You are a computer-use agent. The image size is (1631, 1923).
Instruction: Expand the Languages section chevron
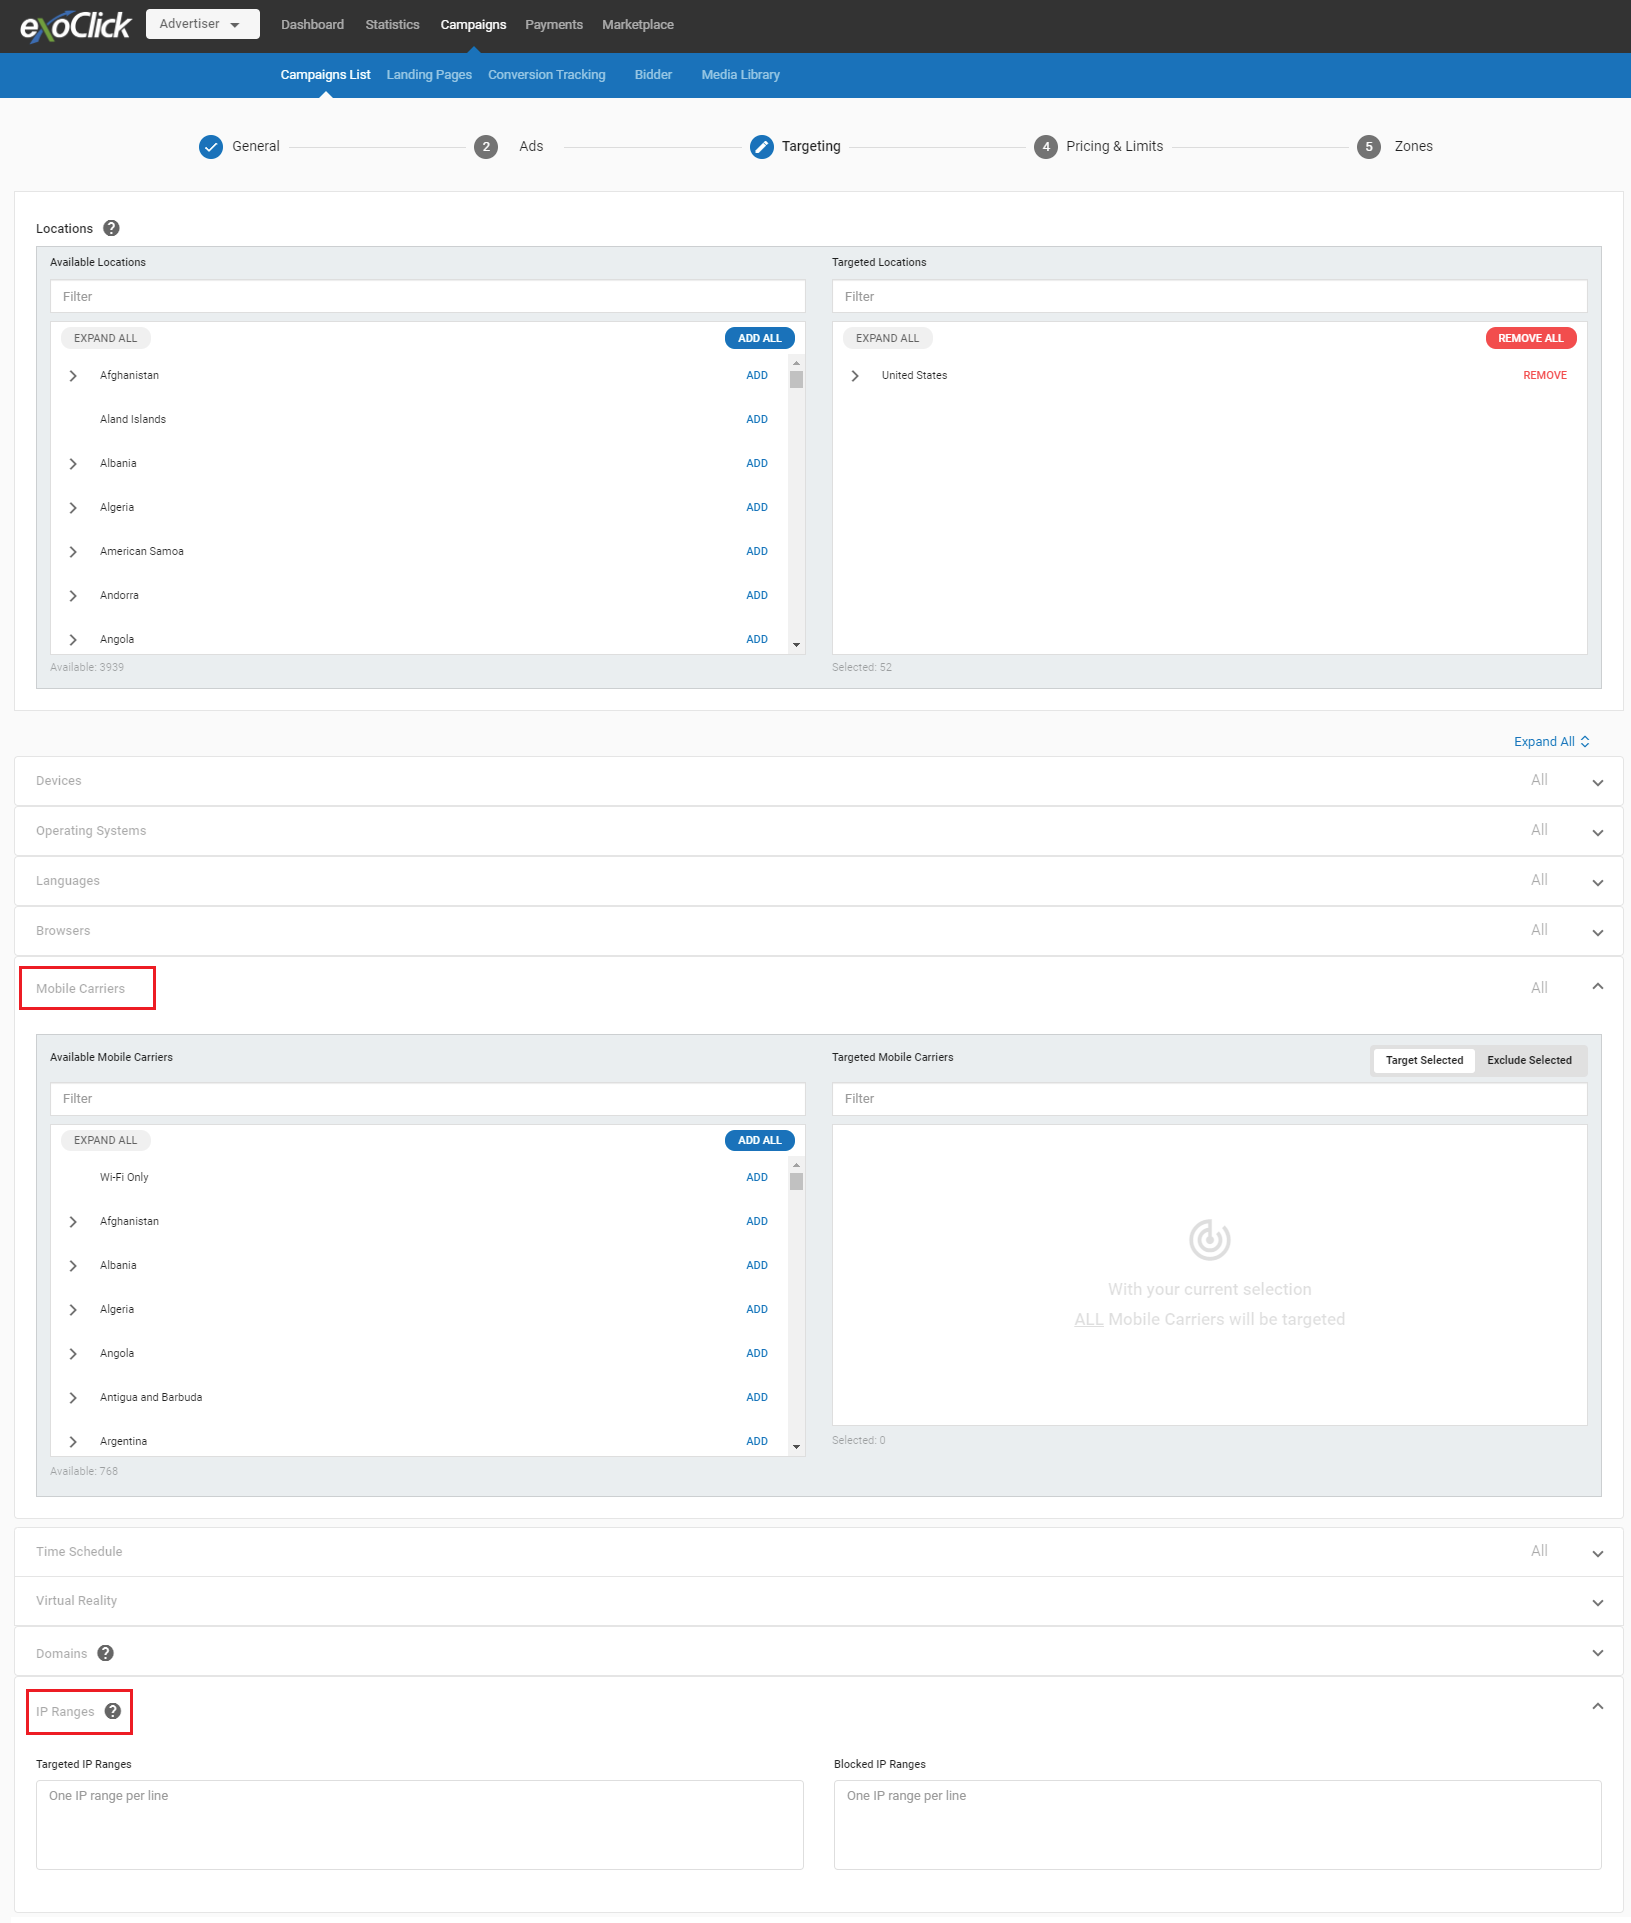pyautogui.click(x=1598, y=882)
